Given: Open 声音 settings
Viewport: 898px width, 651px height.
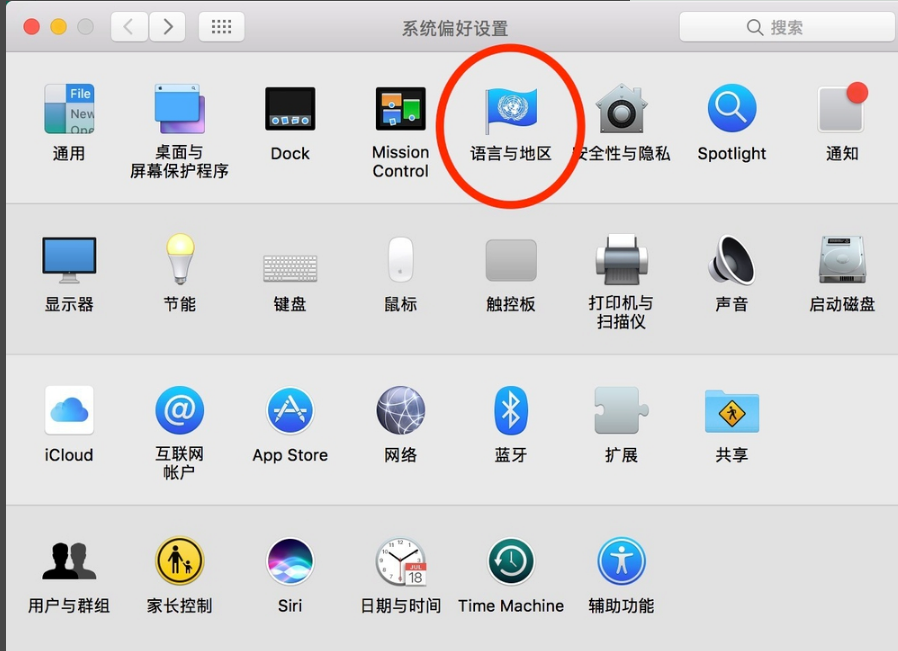Looking at the screenshot, I should pyautogui.click(x=731, y=262).
